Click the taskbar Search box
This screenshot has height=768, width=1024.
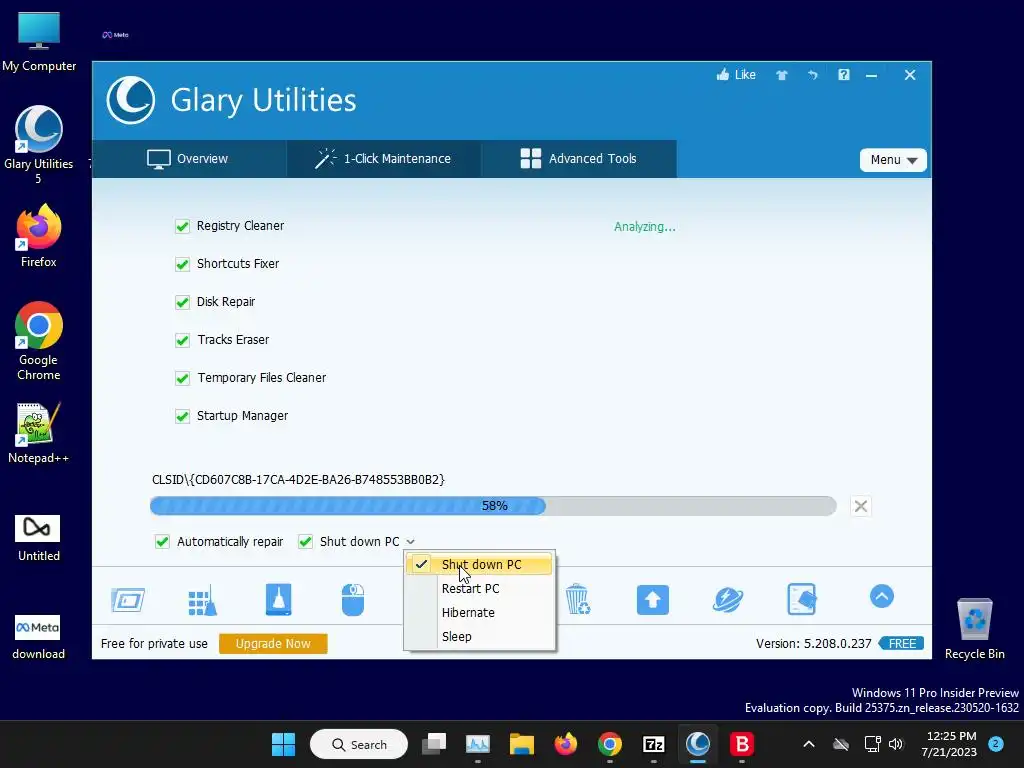[359, 744]
